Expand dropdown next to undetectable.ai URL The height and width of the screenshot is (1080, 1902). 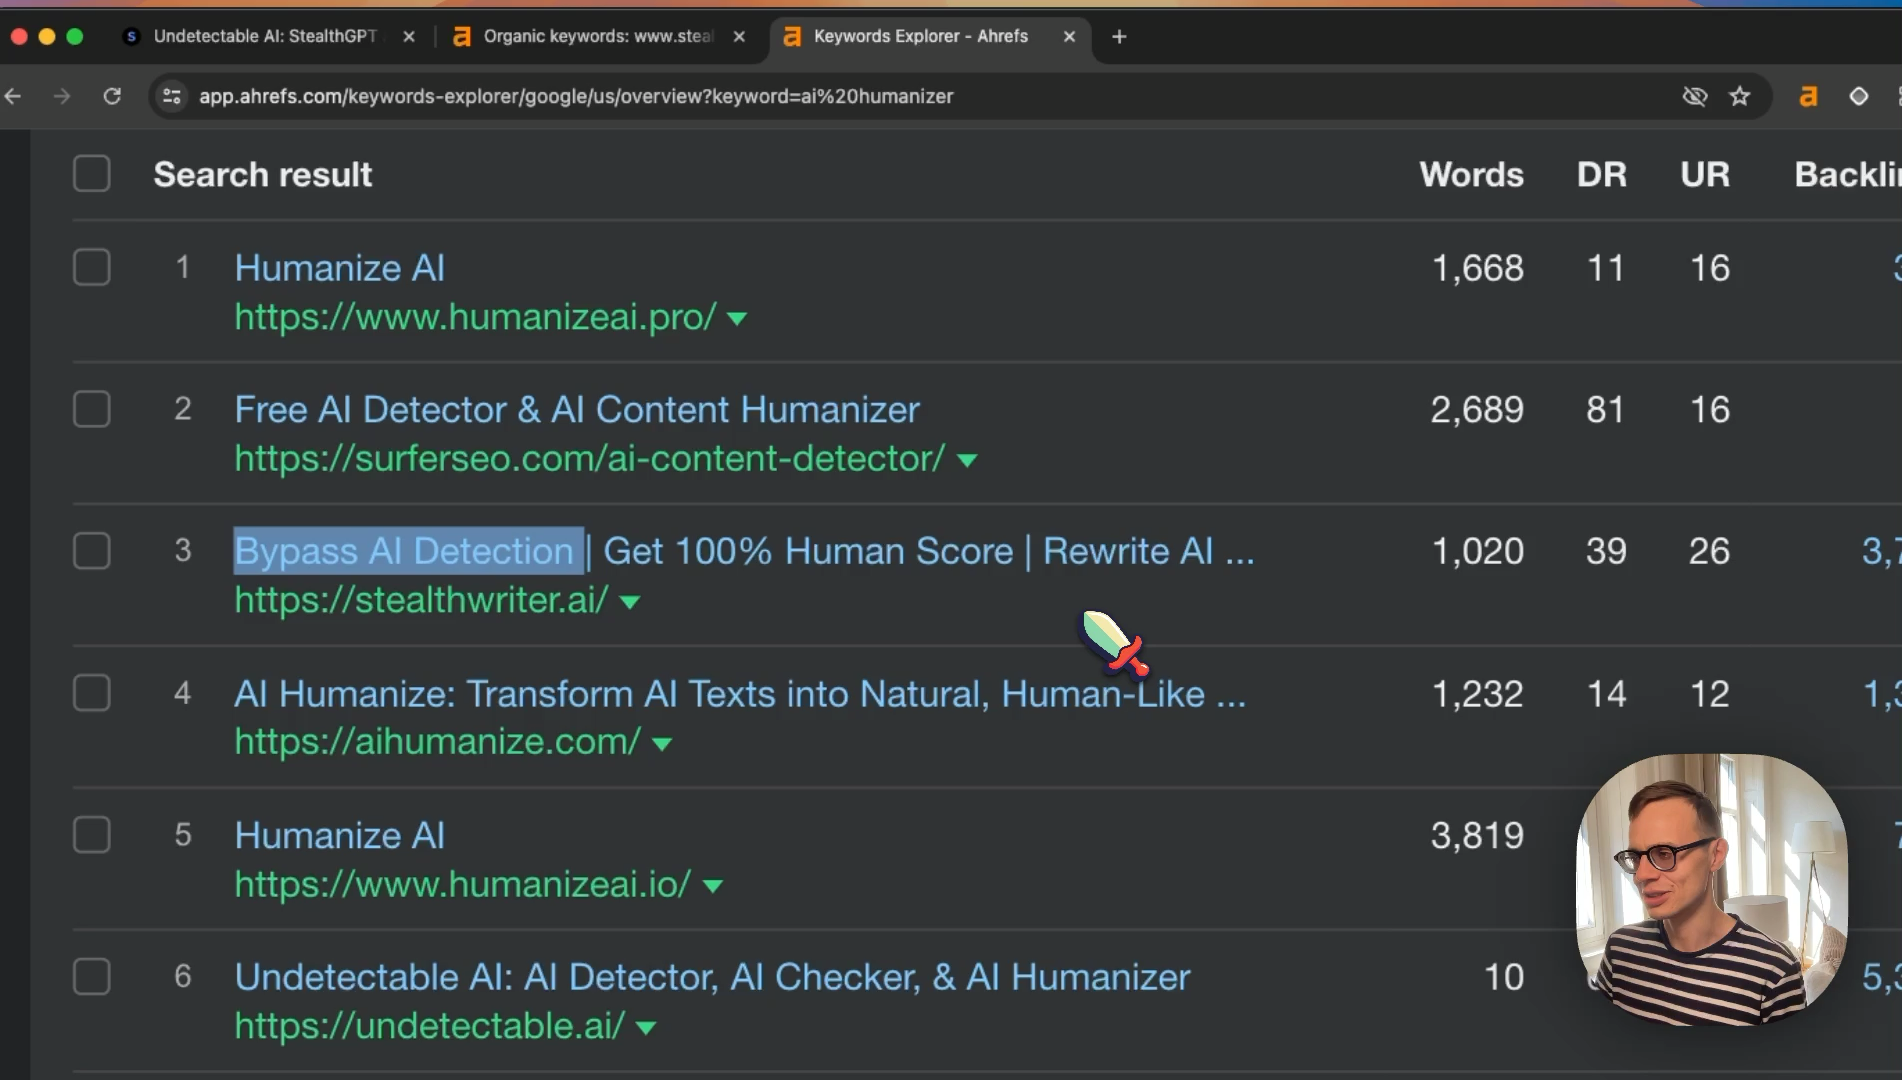pyautogui.click(x=646, y=1028)
